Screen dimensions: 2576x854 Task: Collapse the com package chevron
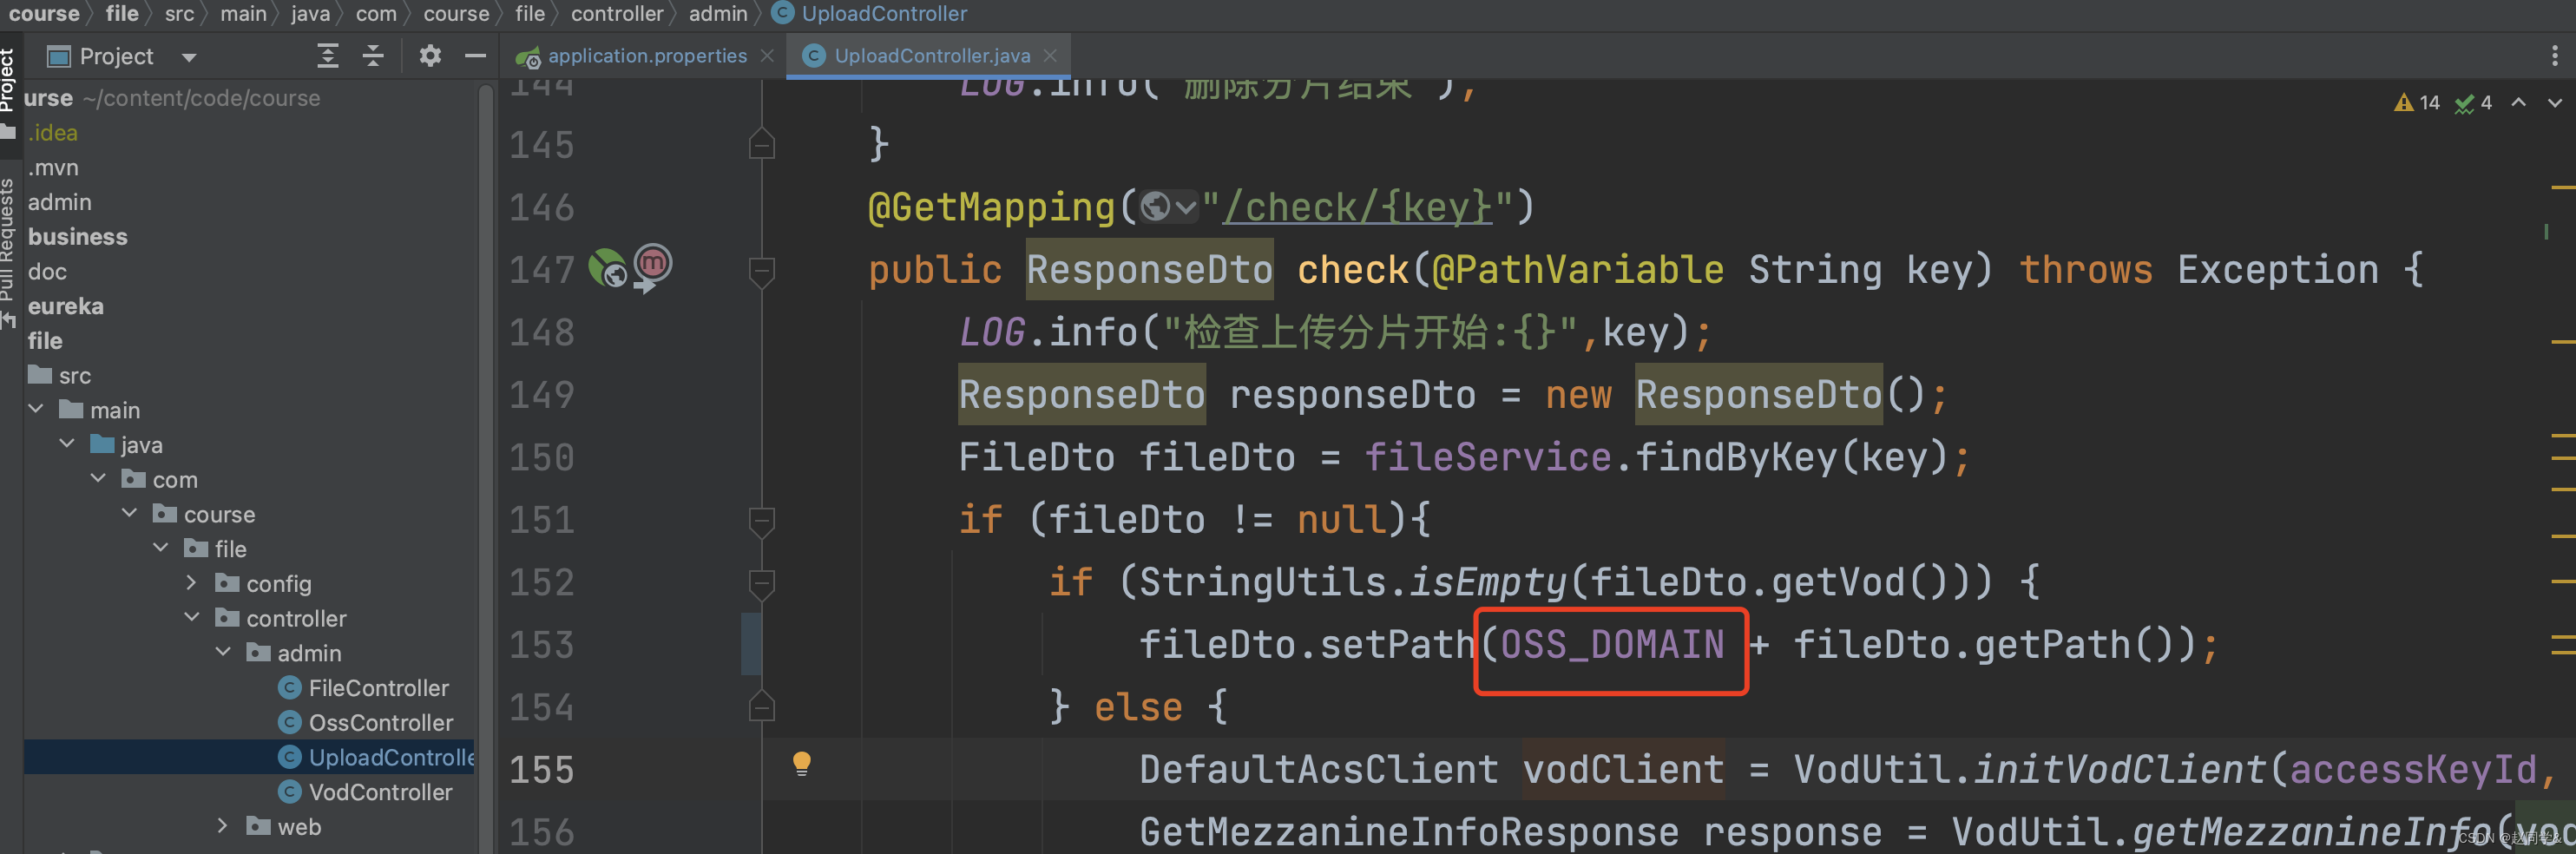click(x=98, y=479)
